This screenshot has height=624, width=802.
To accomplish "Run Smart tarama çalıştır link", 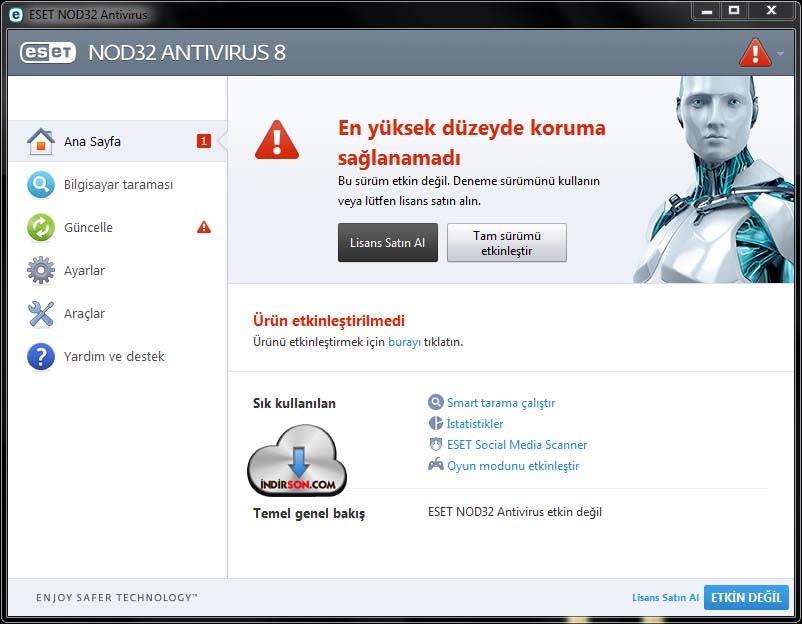I will (x=501, y=403).
